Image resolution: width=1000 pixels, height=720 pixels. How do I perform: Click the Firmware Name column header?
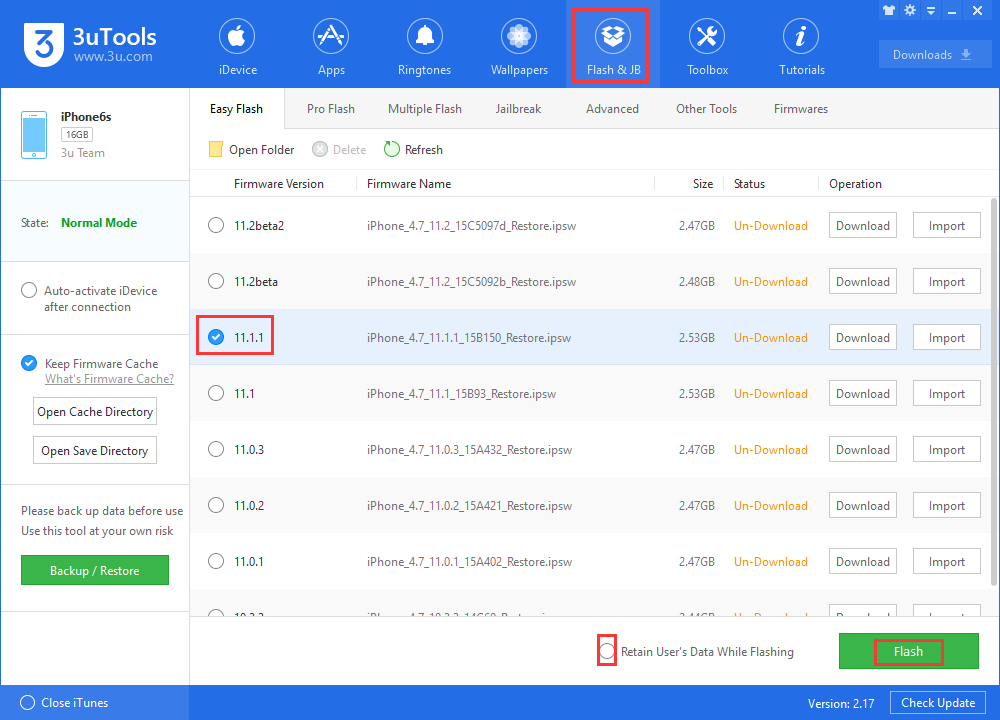coord(409,184)
